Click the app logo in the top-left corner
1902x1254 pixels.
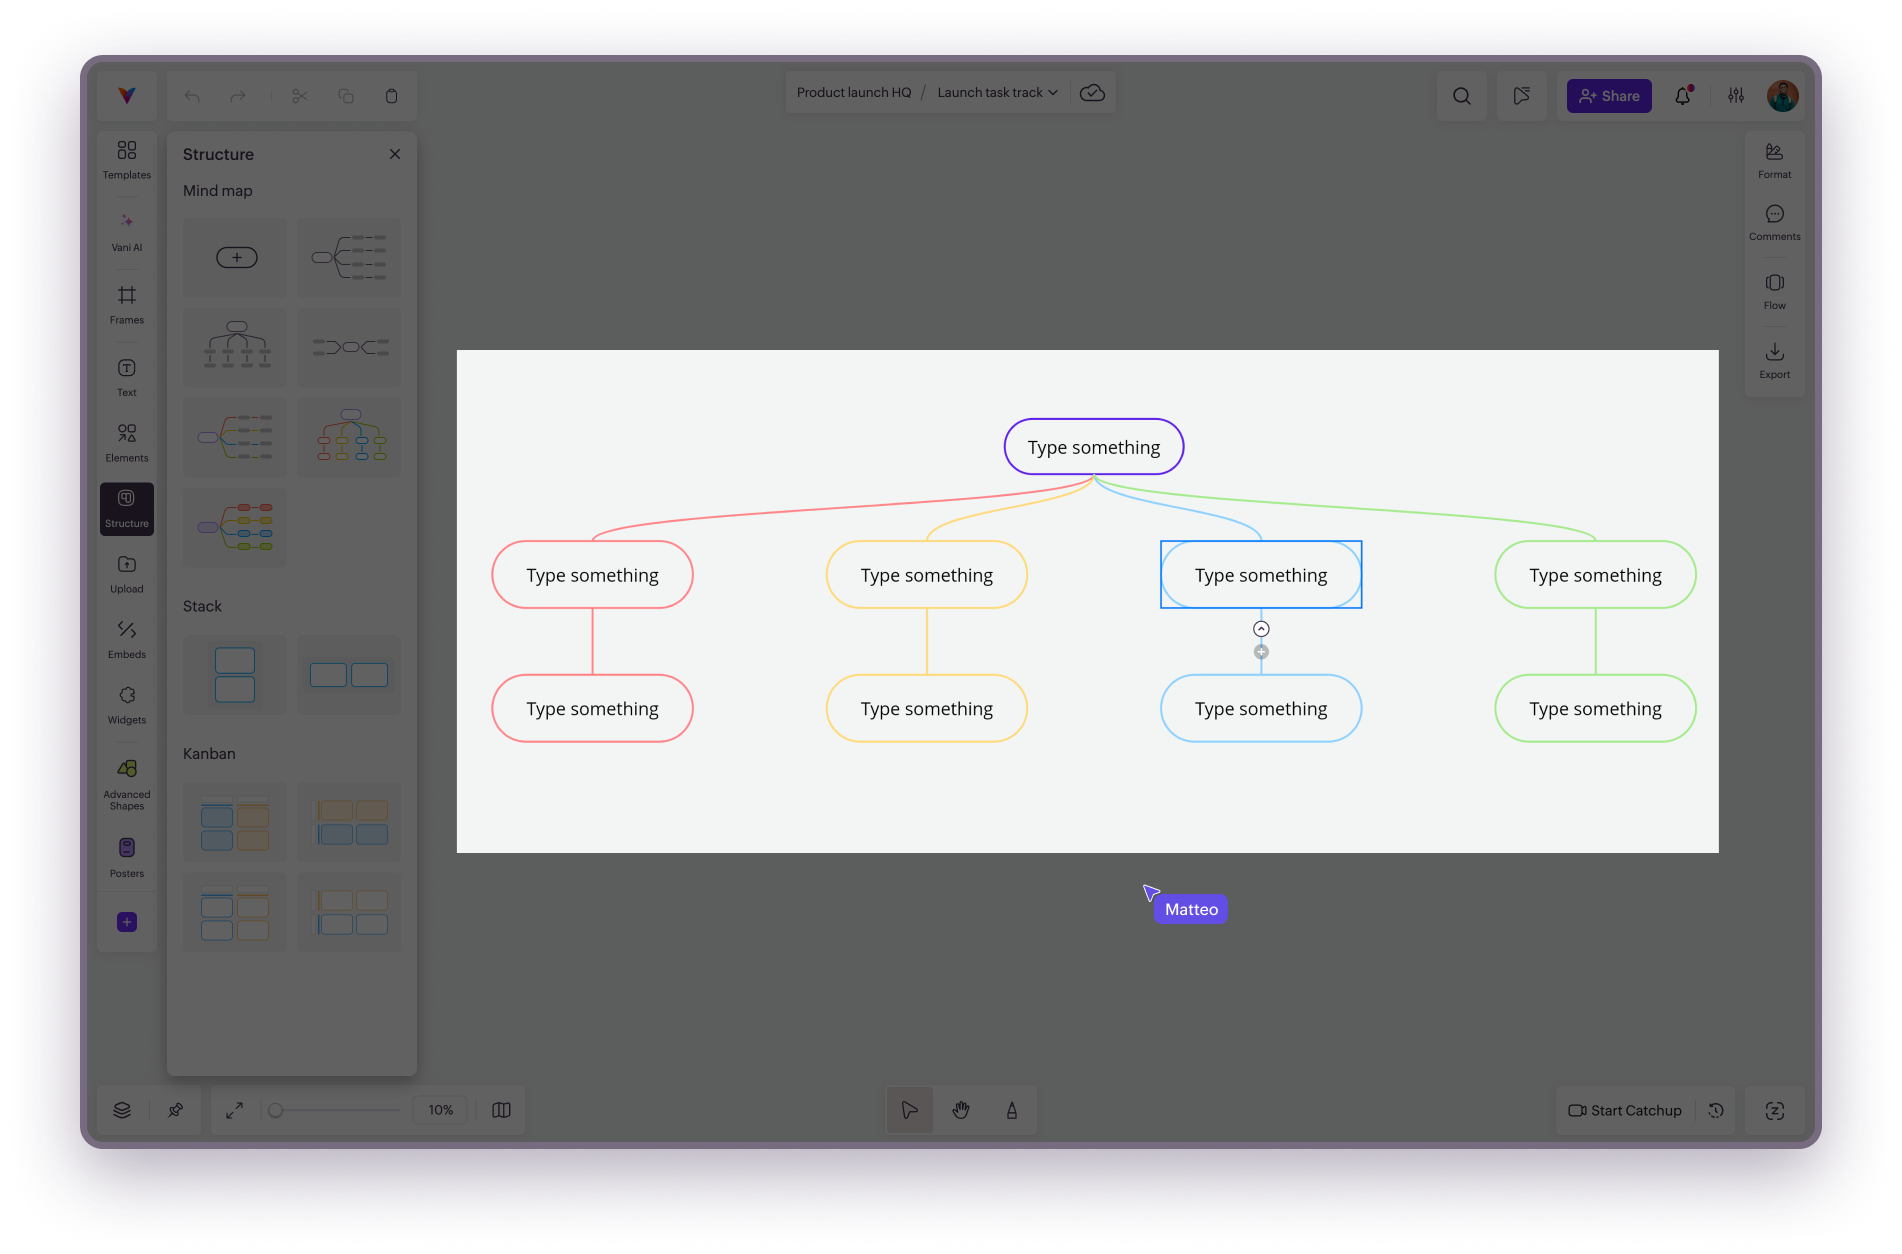click(127, 95)
